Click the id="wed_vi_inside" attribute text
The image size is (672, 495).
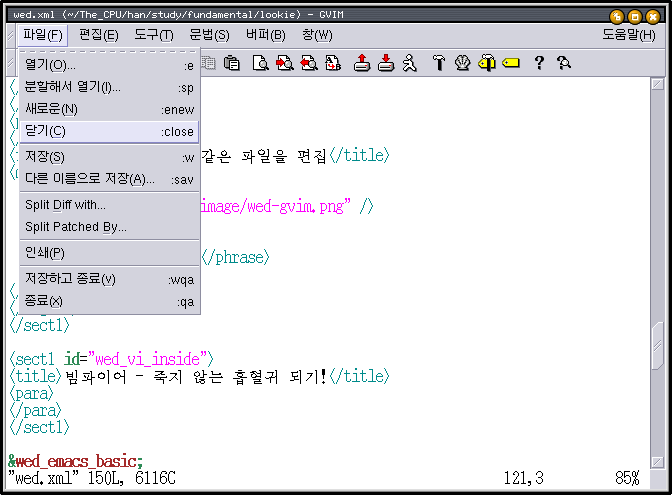click(x=136, y=359)
